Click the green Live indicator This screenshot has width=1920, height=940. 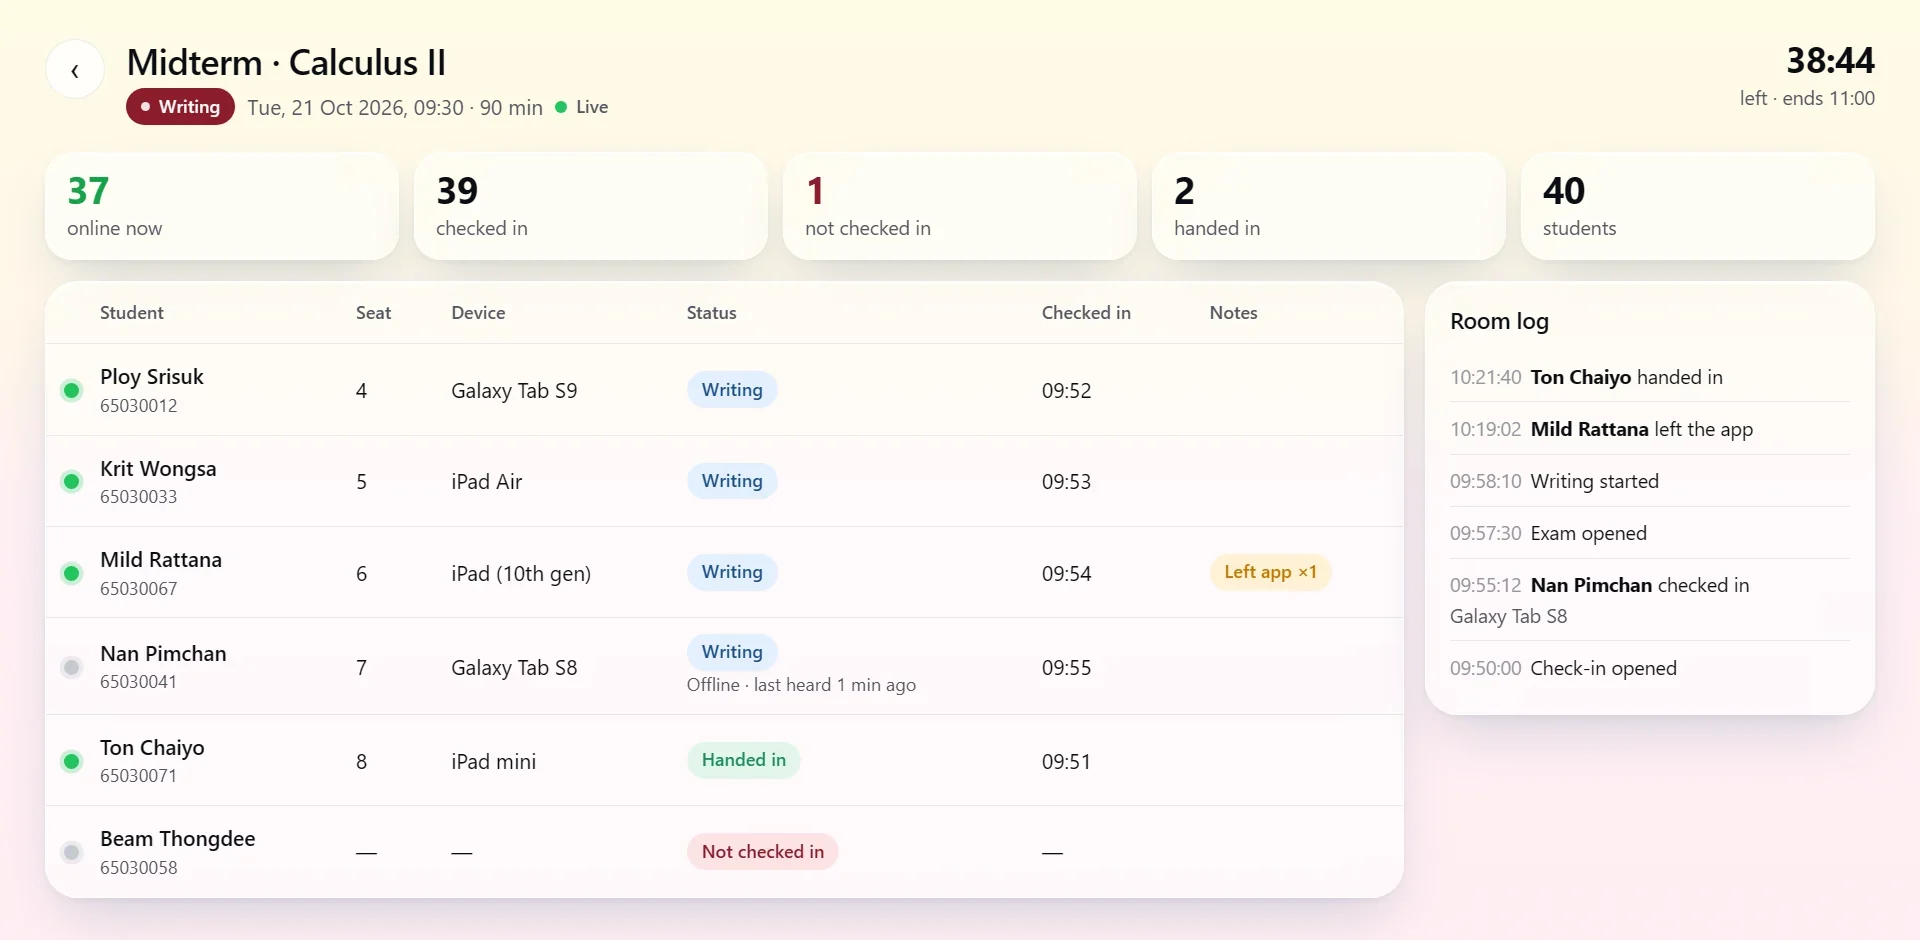582,107
